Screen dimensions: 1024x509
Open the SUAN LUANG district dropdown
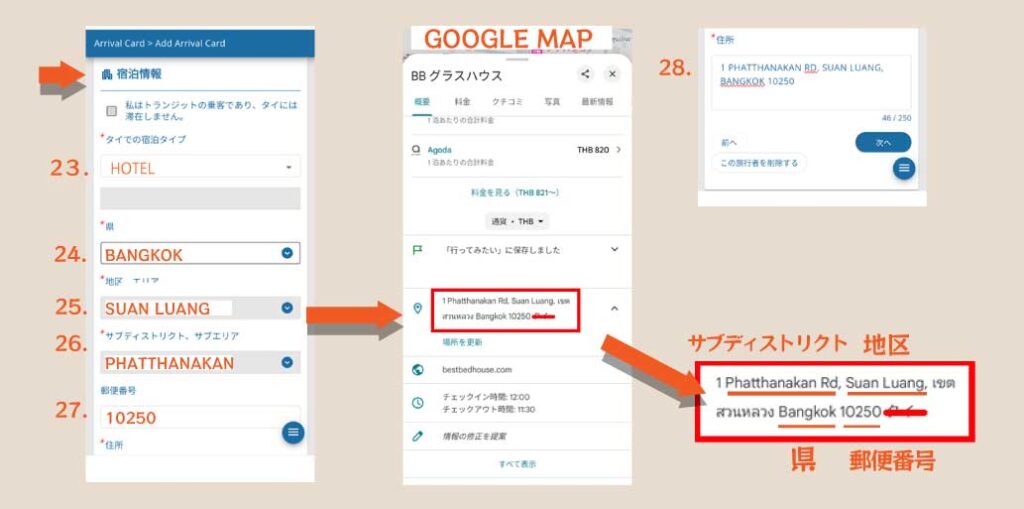[x=200, y=308]
